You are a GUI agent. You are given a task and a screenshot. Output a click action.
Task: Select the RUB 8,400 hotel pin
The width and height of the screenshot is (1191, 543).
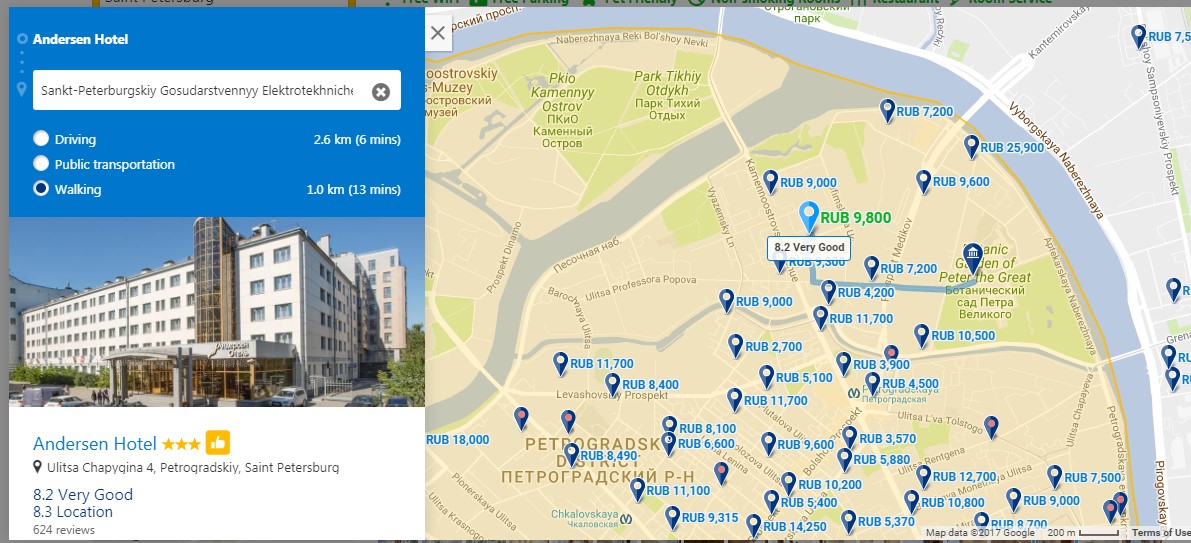[x=612, y=385]
